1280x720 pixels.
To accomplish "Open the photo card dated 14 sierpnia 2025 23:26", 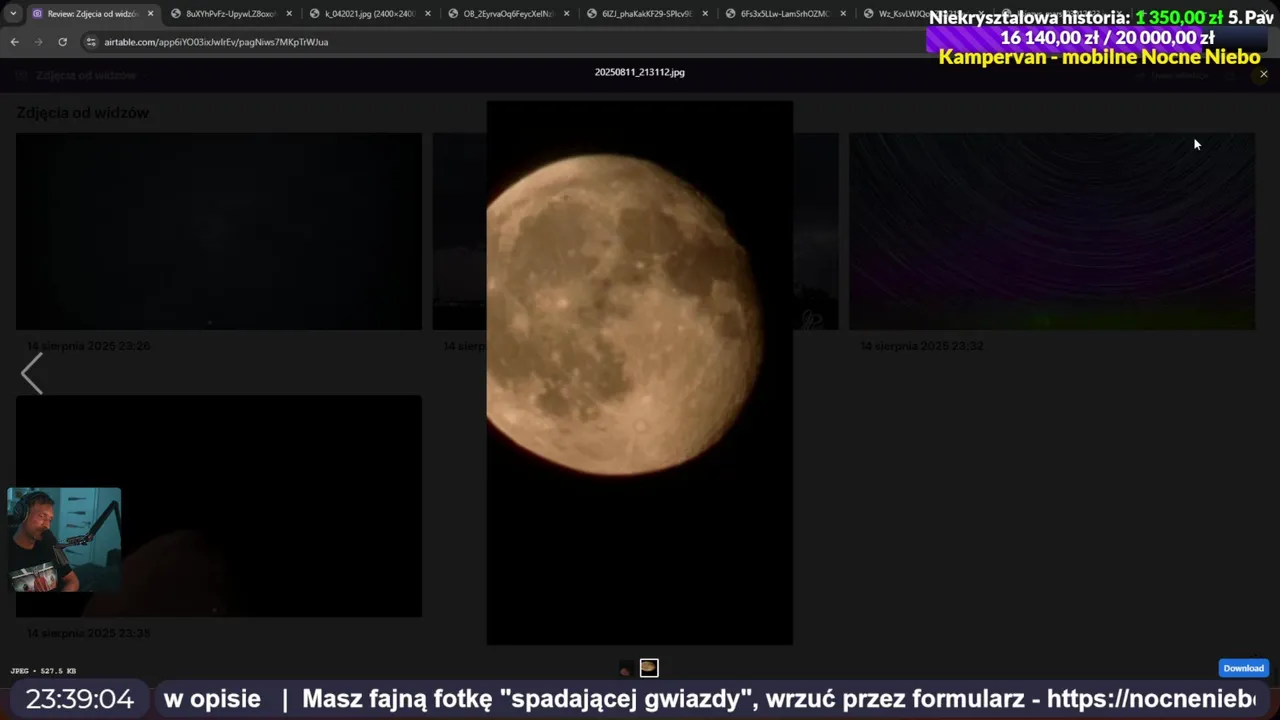I will 218,231.
